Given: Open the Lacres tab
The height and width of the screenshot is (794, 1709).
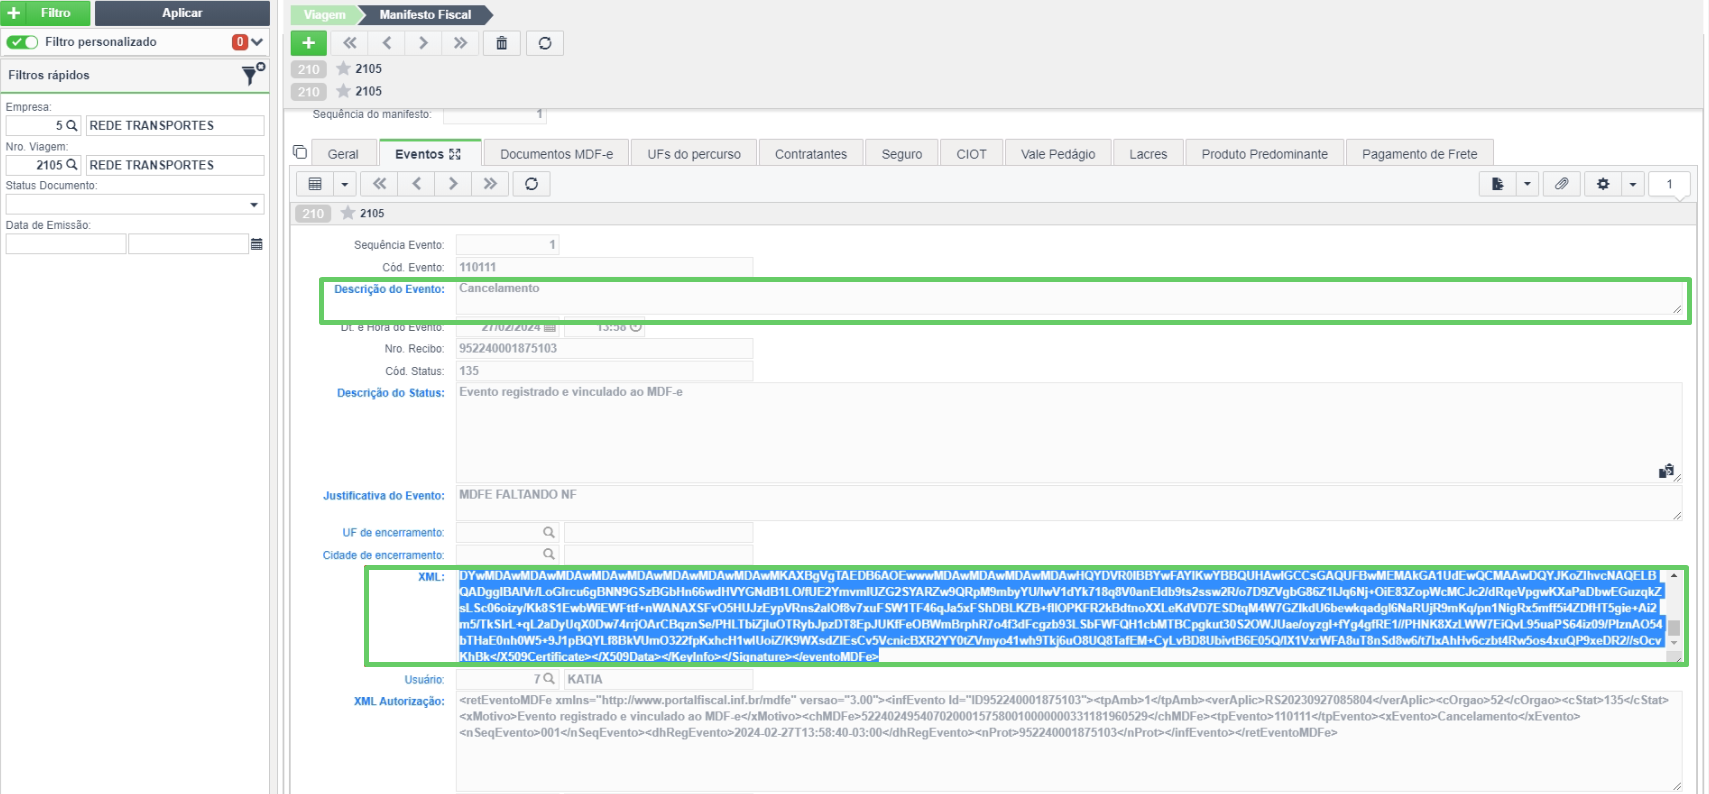Looking at the screenshot, I should click(1148, 154).
